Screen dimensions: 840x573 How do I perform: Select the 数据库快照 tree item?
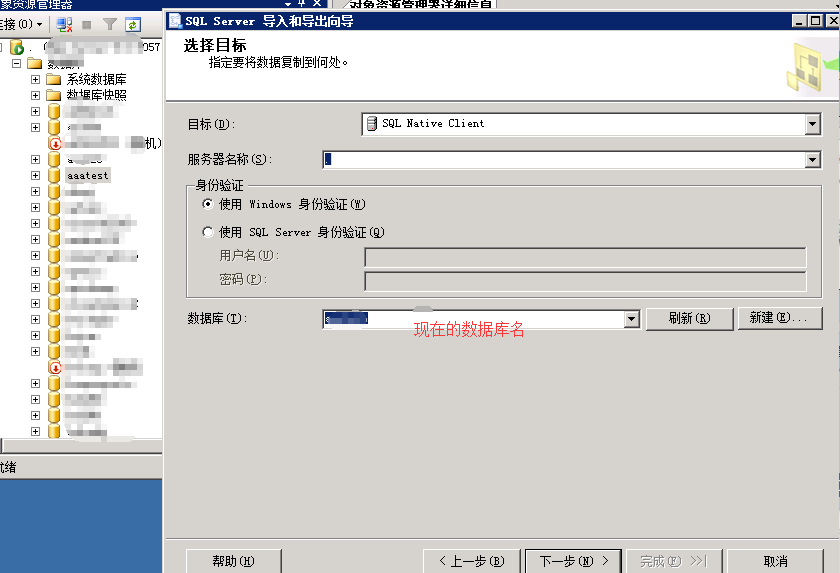coord(96,95)
